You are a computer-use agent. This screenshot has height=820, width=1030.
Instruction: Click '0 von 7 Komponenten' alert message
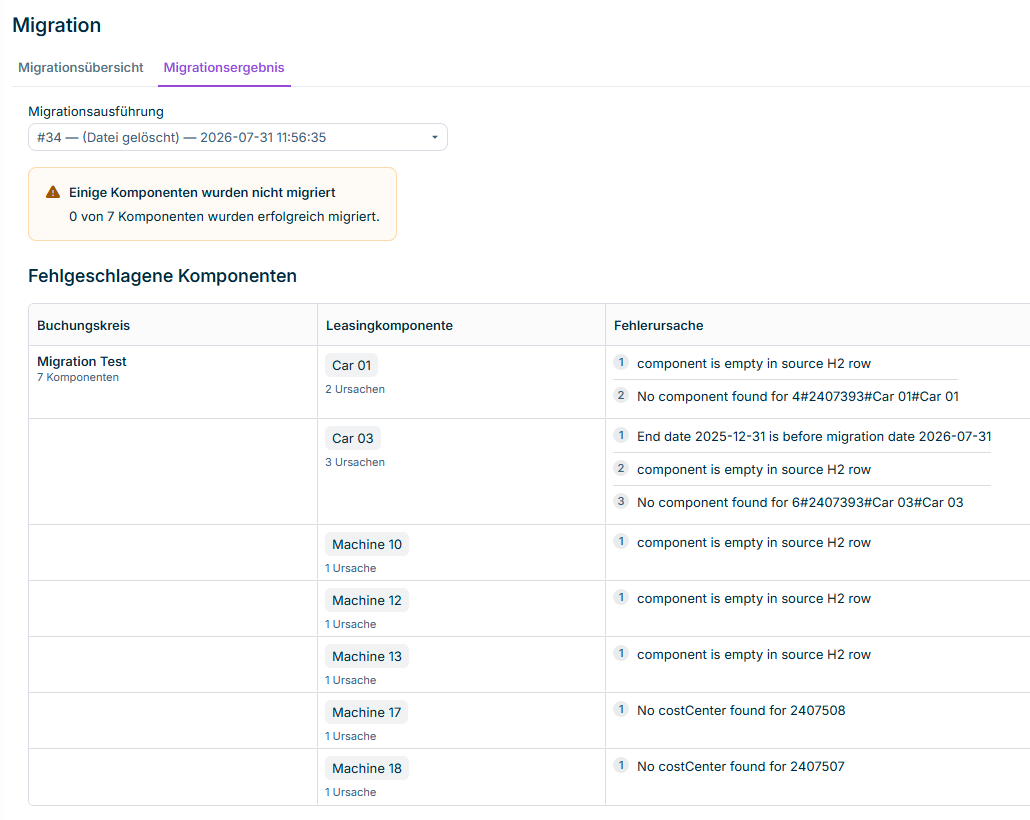(x=224, y=216)
